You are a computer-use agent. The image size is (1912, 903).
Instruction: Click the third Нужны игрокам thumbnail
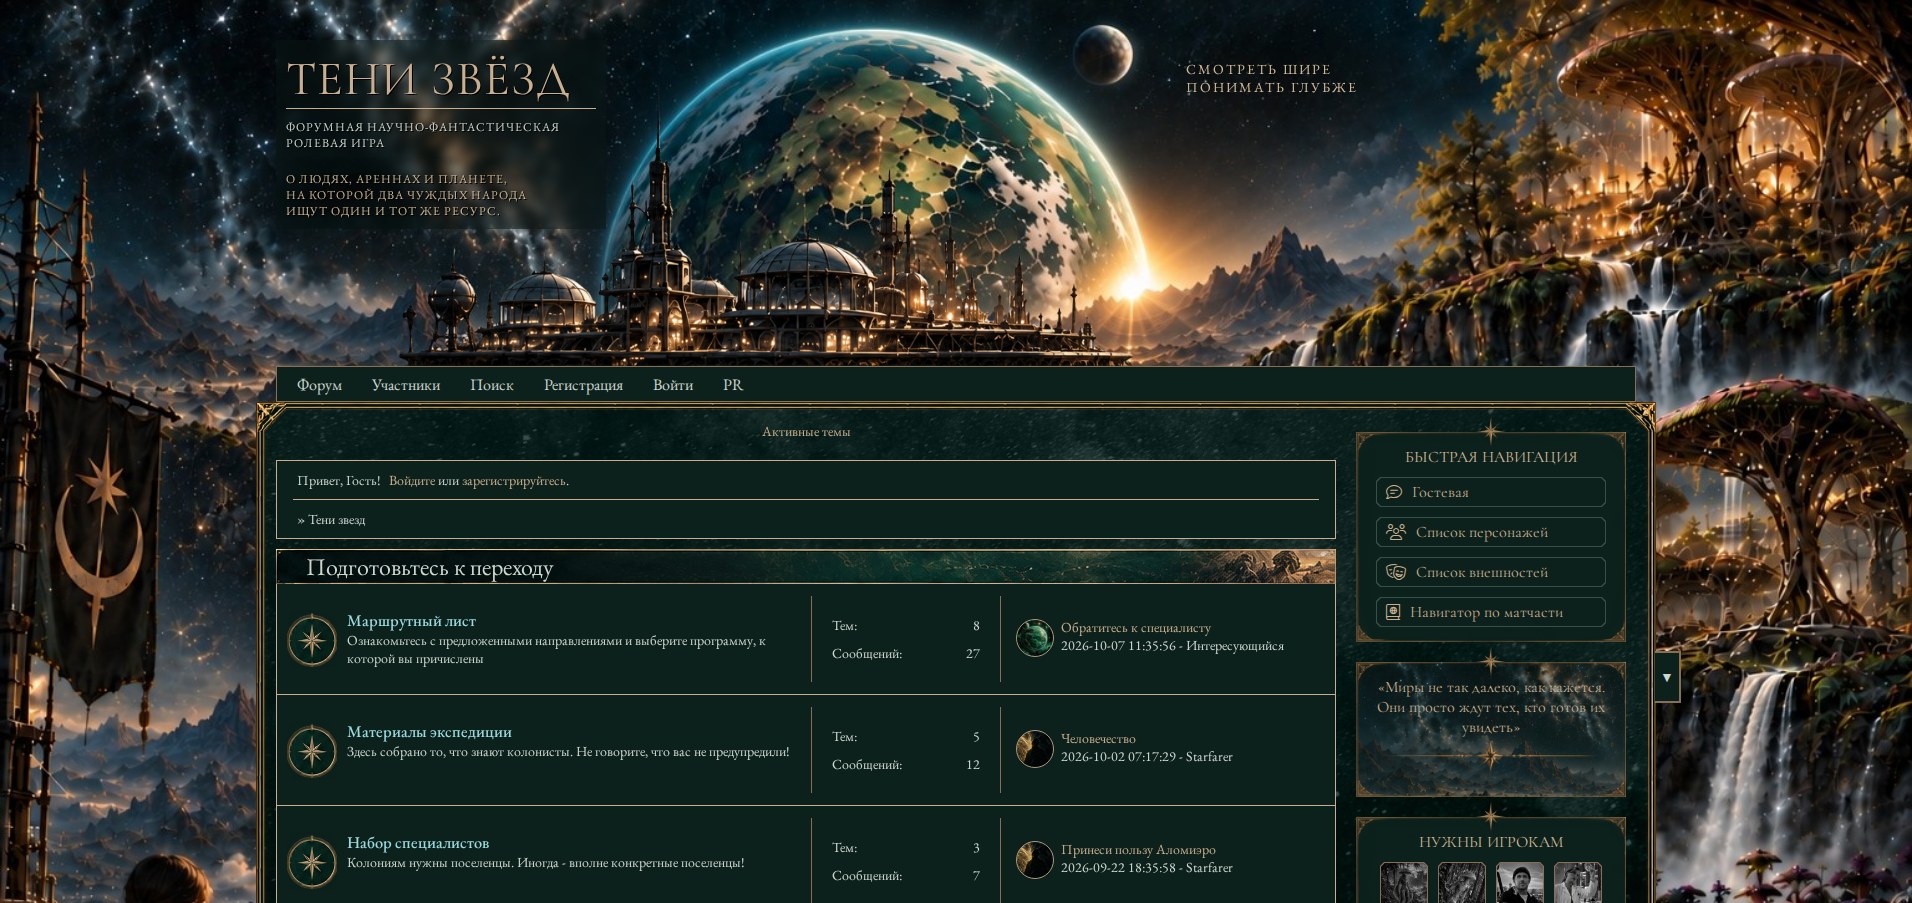[1520, 882]
